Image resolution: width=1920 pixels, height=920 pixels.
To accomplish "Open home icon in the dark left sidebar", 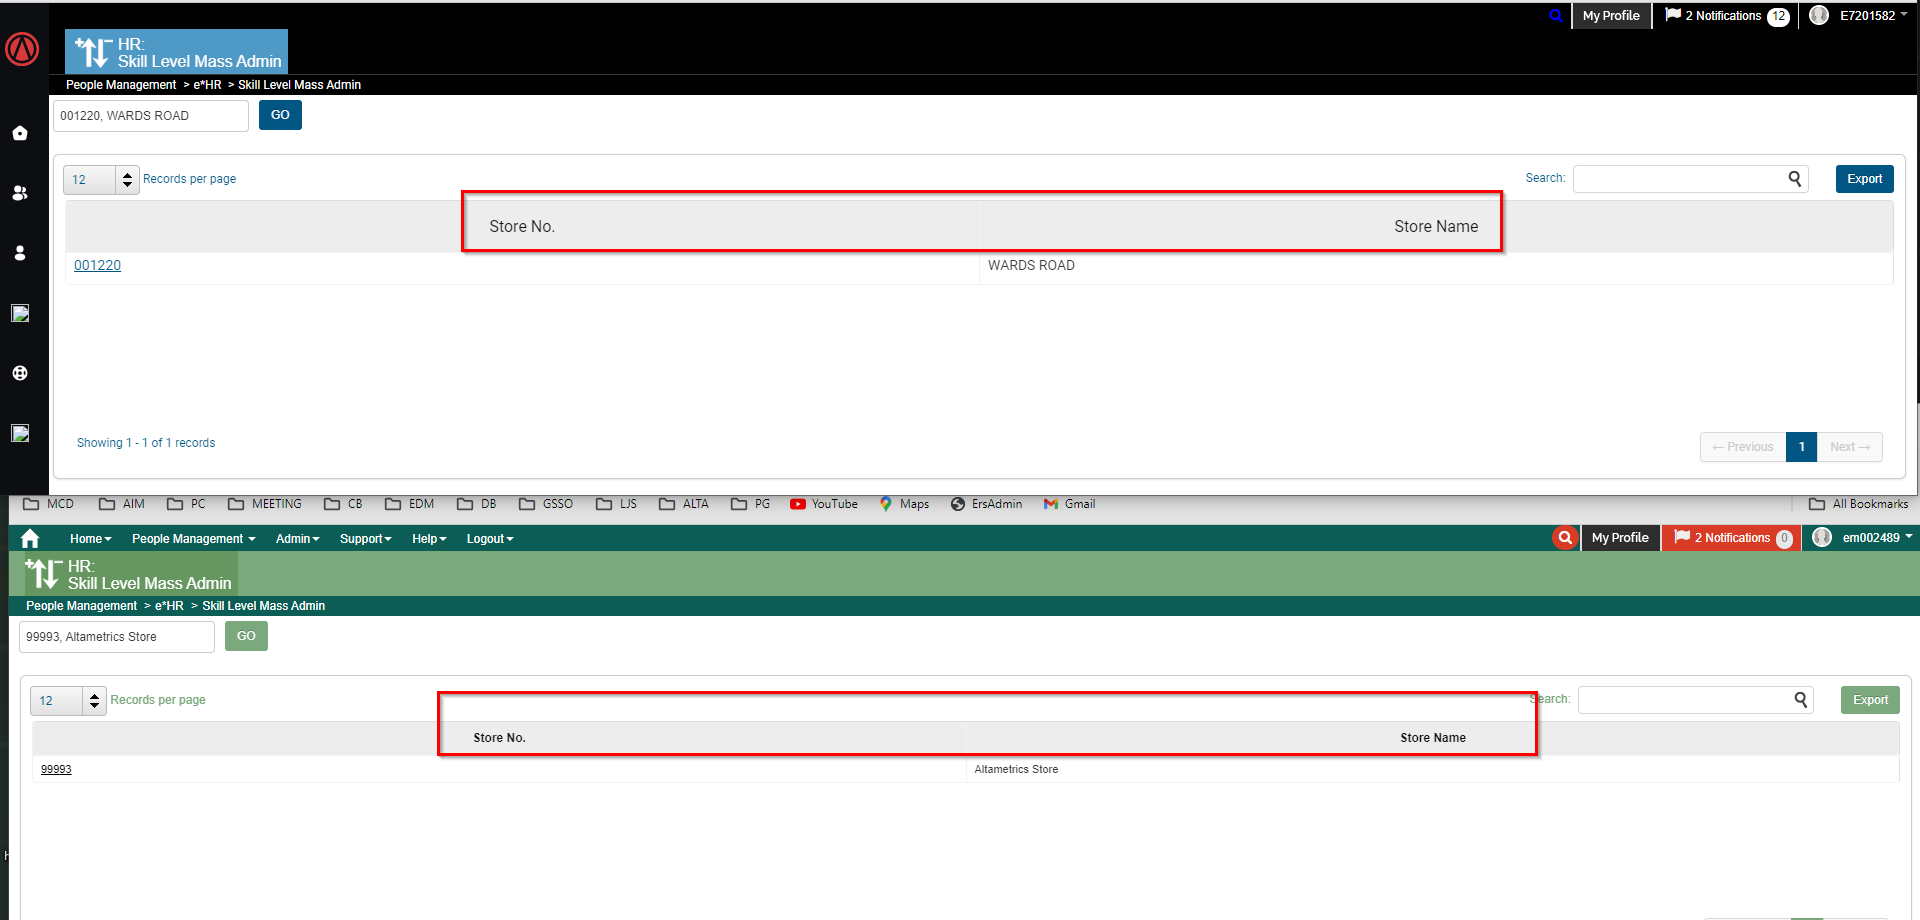I will click(x=20, y=133).
